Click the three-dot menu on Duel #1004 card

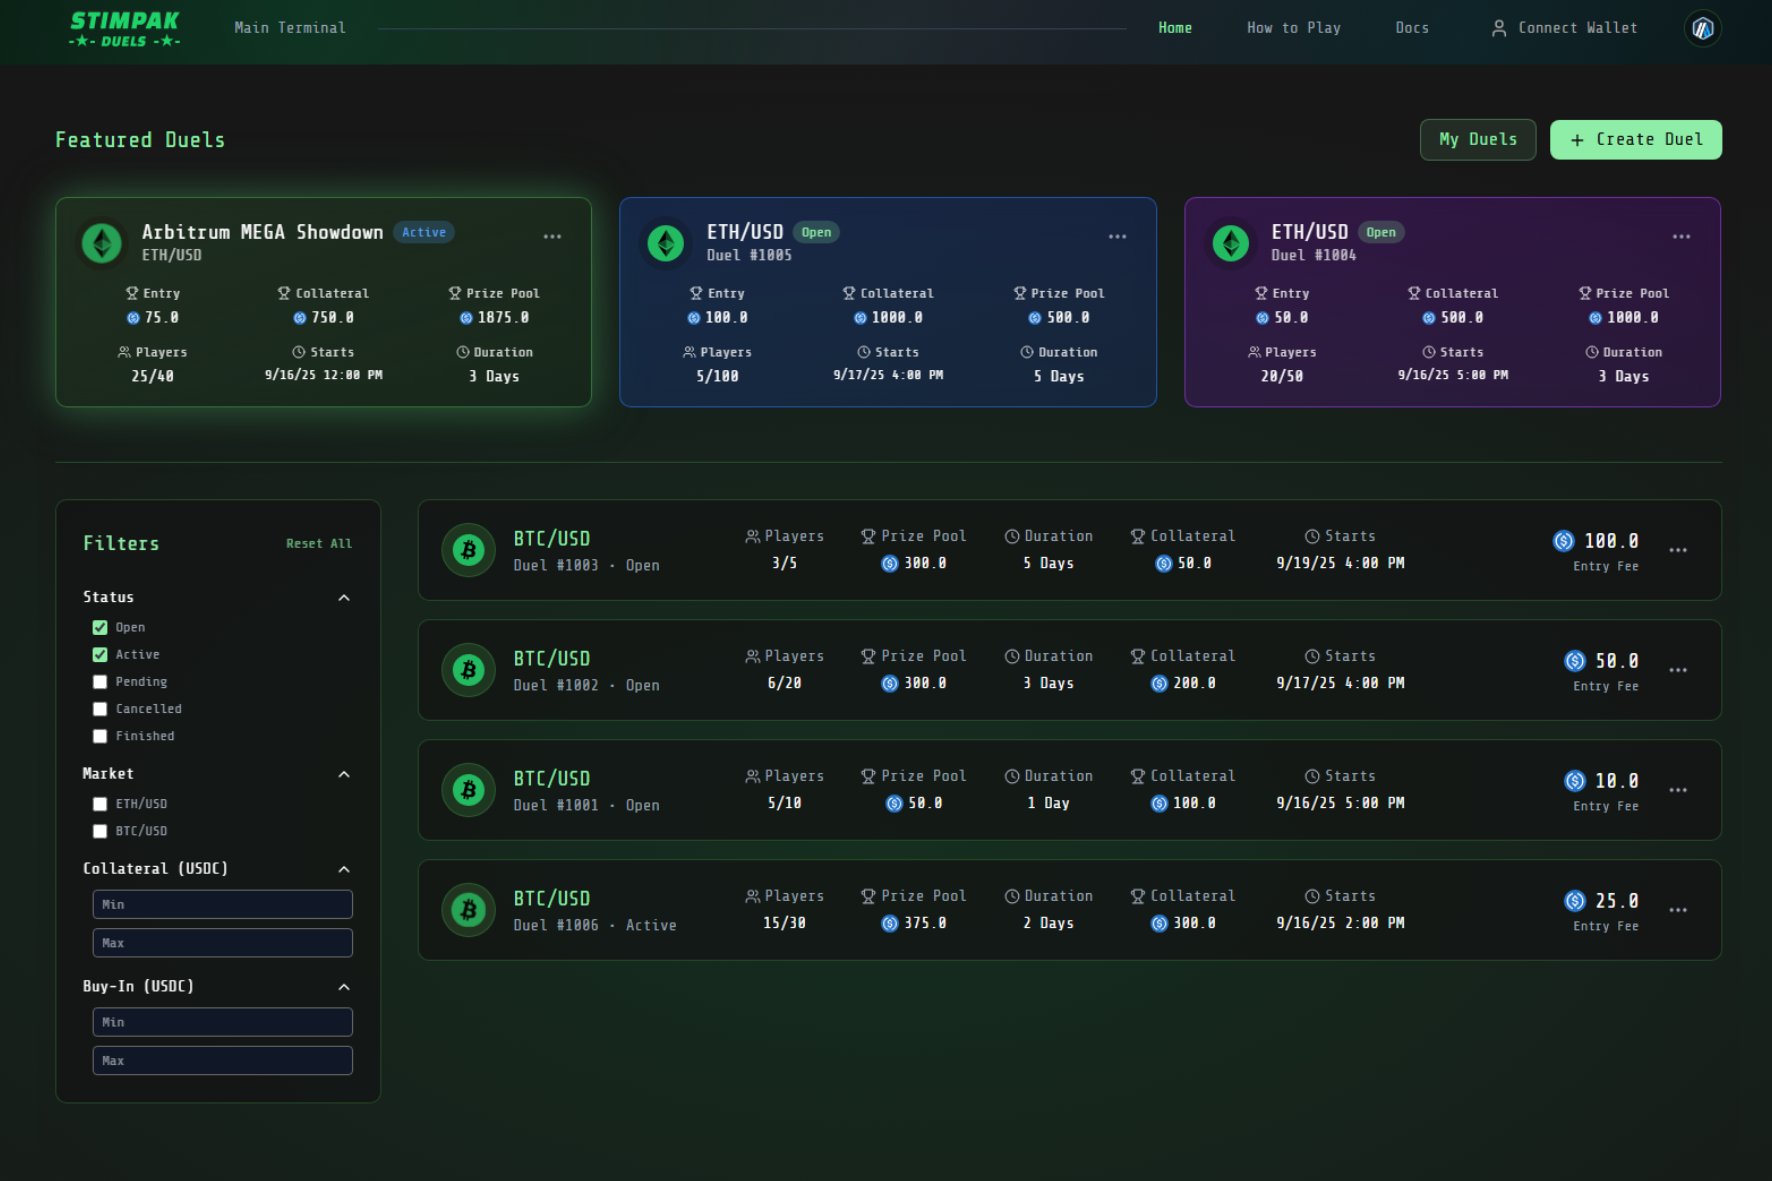click(1681, 236)
